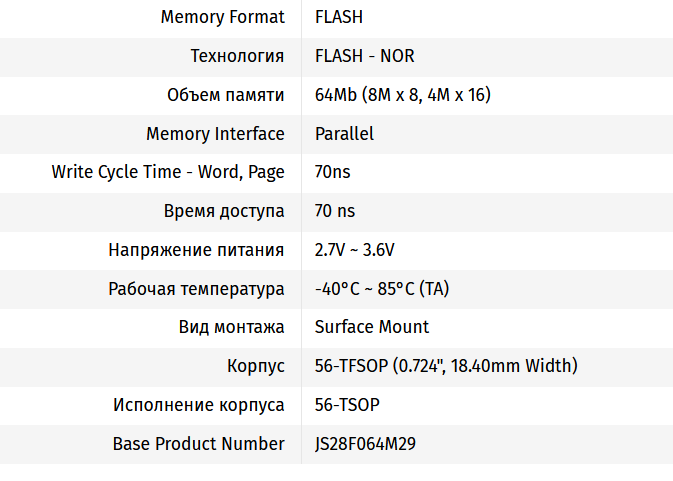Click the Объем памяти label
The width and height of the screenshot is (673, 481).
tap(225, 95)
